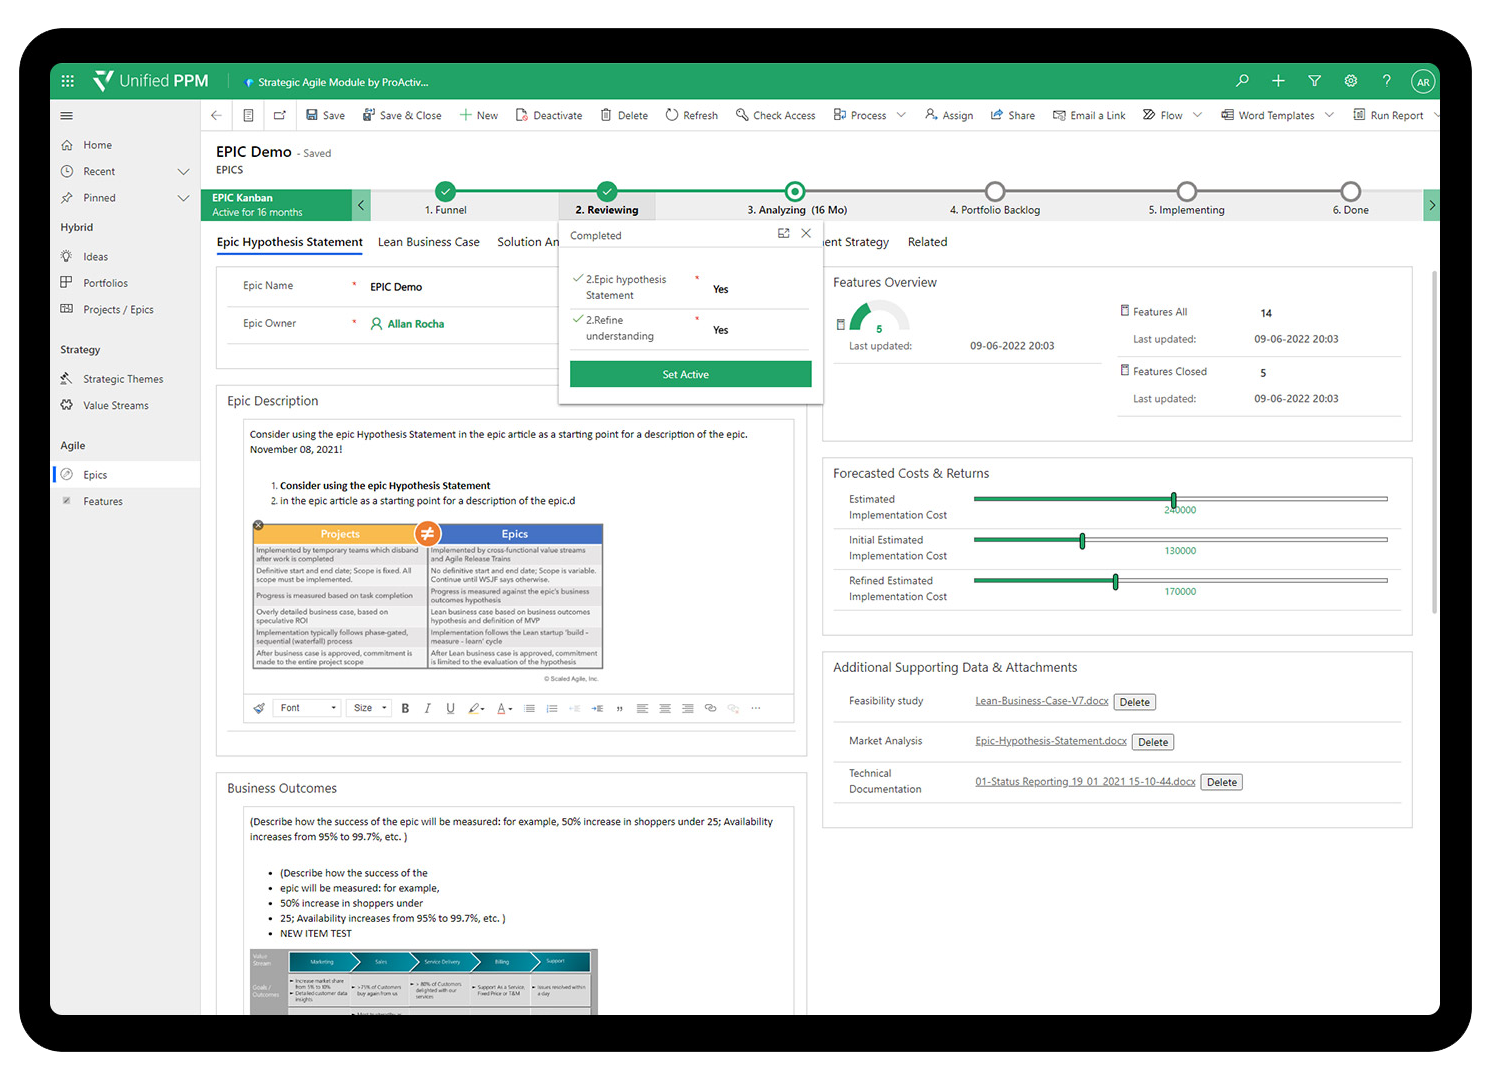This screenshot has height=1080, width=1506.
Task: Switch to Lean Business Case tab
Action: pyautogui.click(x=428, y=242)
